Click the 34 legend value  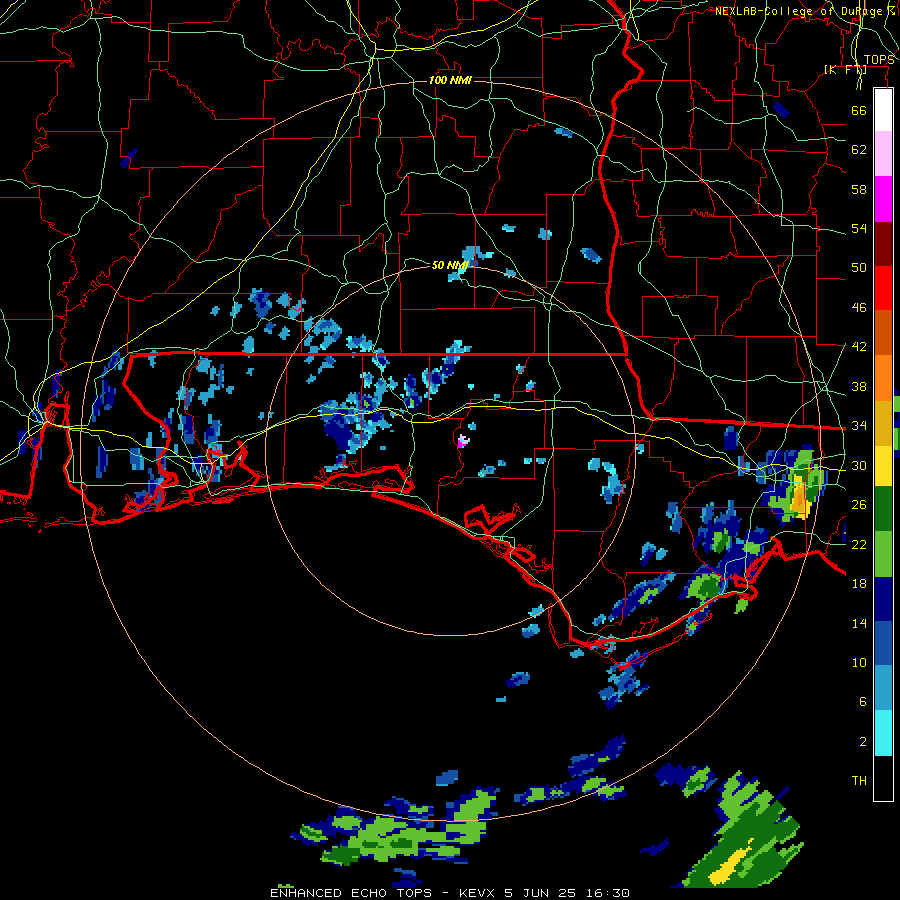[x=859, y=426]
